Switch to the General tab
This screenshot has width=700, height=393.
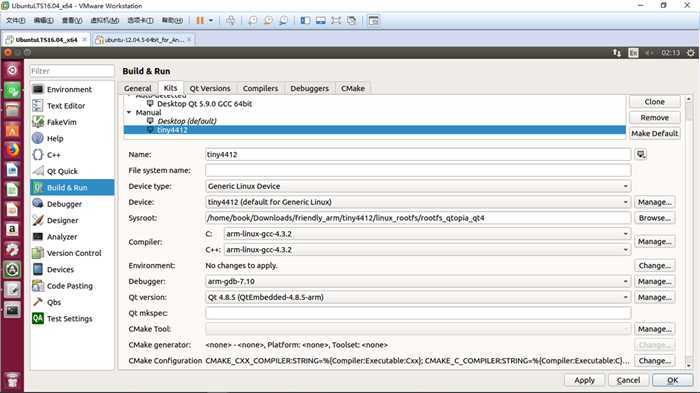pos(138,88)
